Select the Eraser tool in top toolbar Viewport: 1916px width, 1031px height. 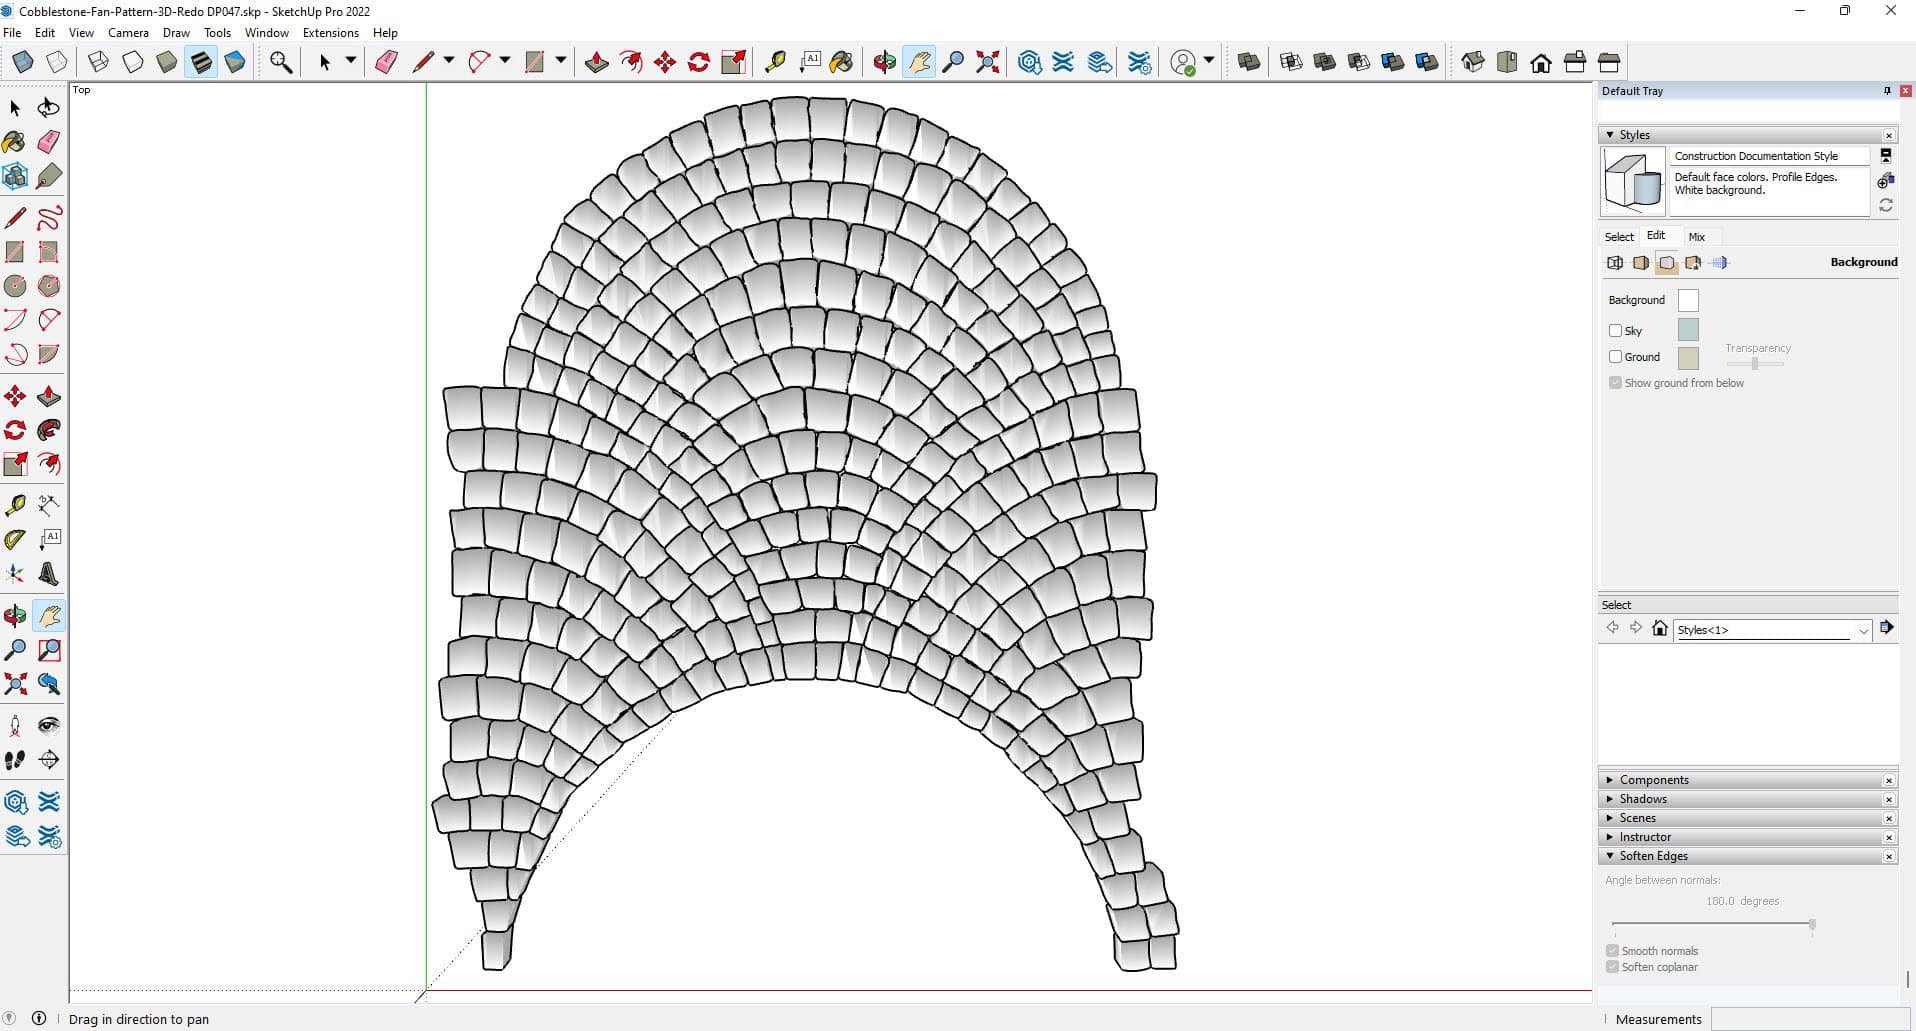(386, 62)
